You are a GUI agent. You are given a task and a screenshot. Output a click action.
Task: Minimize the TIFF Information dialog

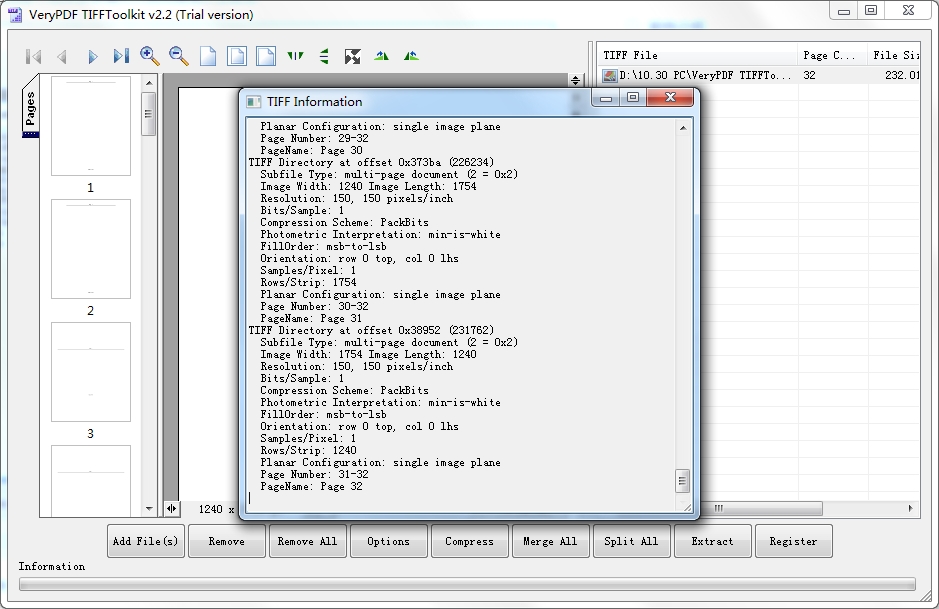coord(606,98)
